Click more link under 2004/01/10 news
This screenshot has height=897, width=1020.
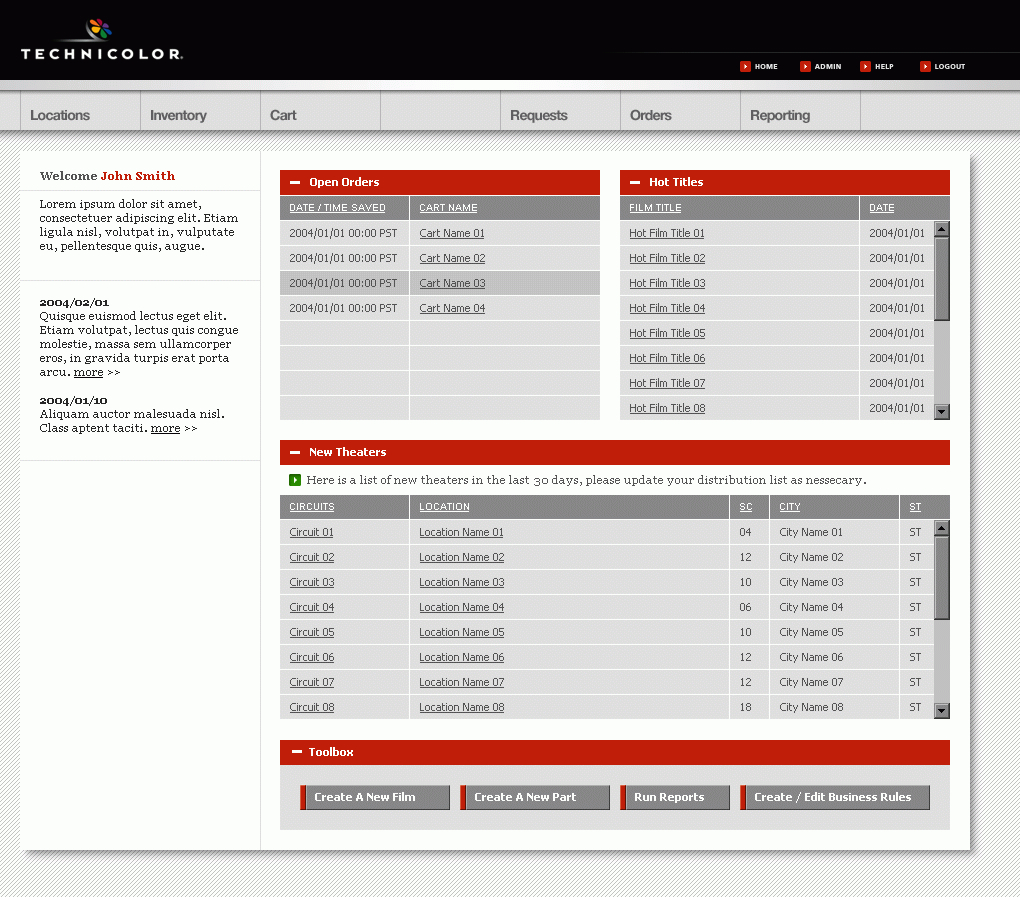click(165, 428)
